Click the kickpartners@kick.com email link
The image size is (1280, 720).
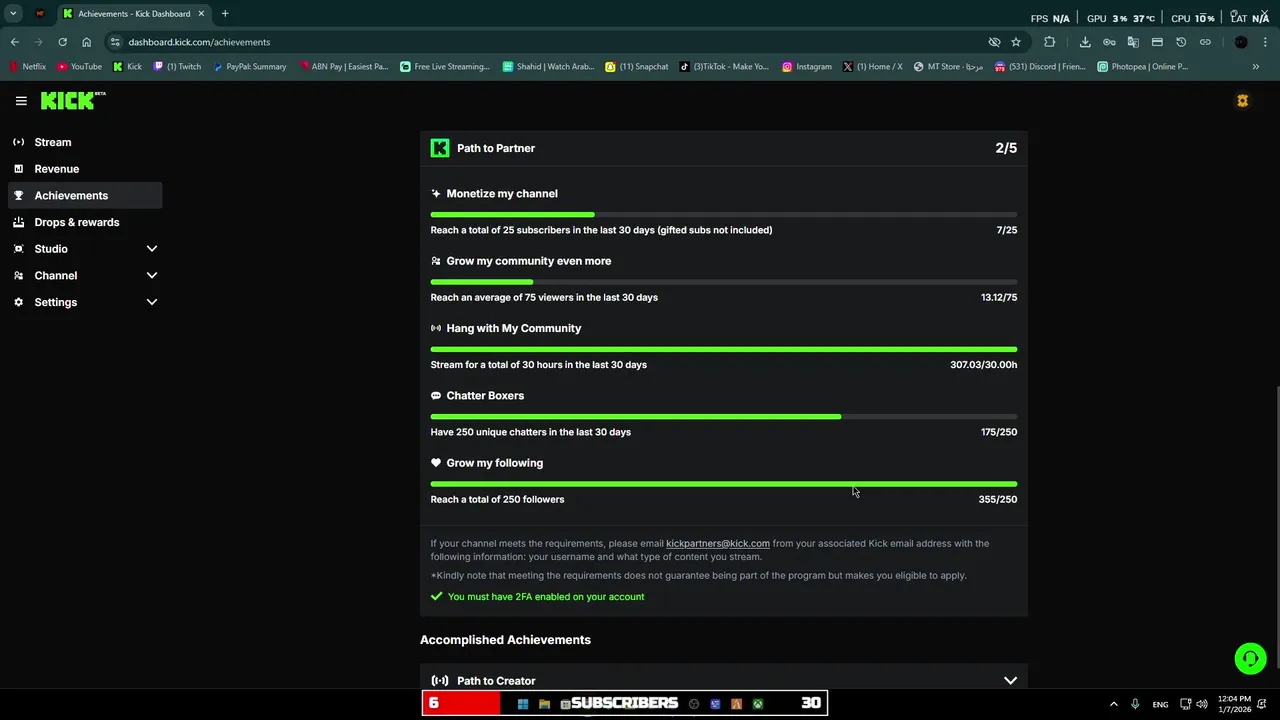tap(718, 543)
